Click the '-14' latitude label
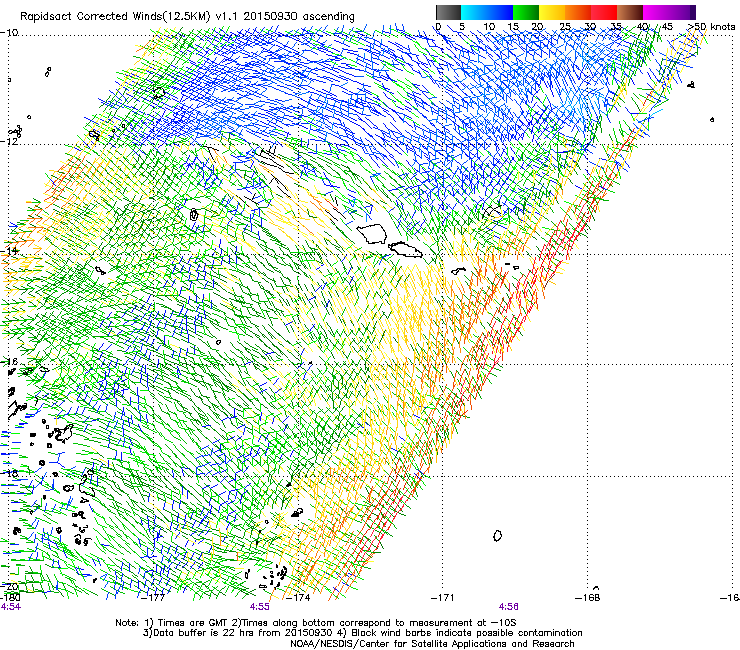The width and height of the screenshot is (740, 650). tap(9, 251)
